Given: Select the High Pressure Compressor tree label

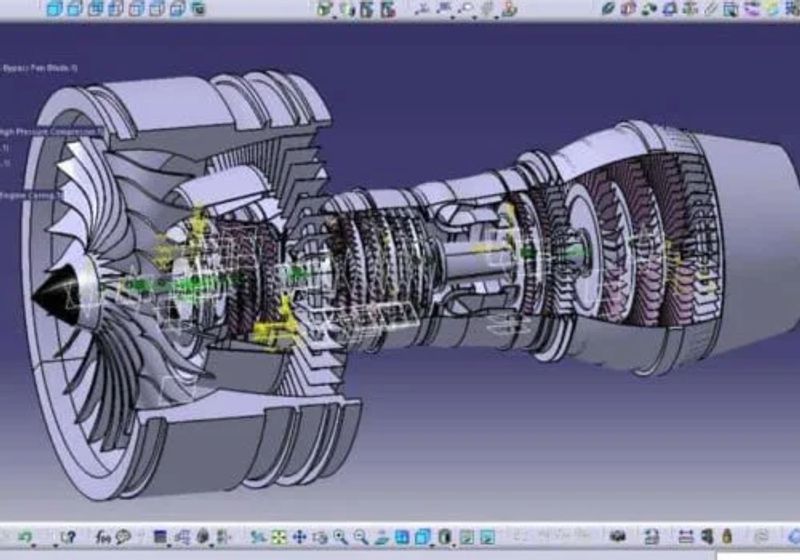Looking at the screenshot, I should [x=51, y=132].
